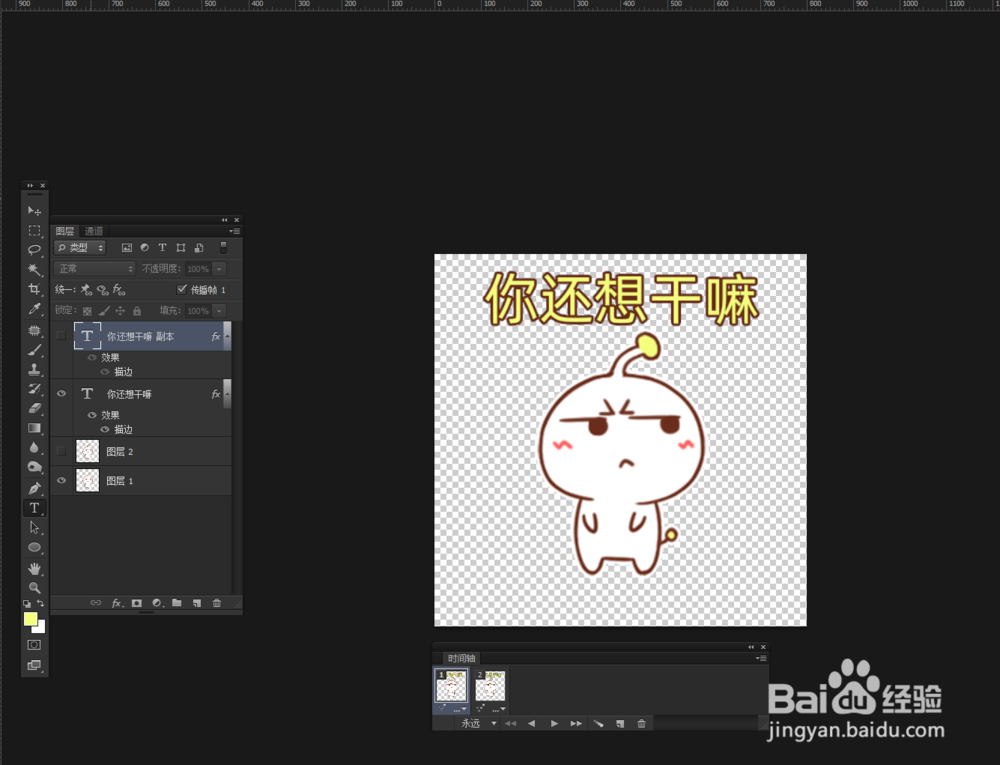Open the blend mode 正常 dropdown
Viewport: 1000px width, 765px height.
[x=94, y=268]
